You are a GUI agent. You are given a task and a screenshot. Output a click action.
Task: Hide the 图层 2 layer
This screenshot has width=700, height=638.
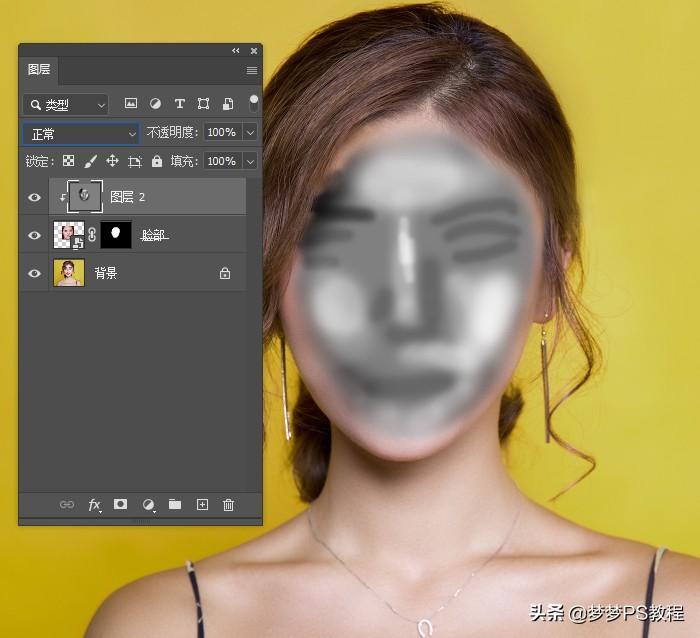(35, 197)
